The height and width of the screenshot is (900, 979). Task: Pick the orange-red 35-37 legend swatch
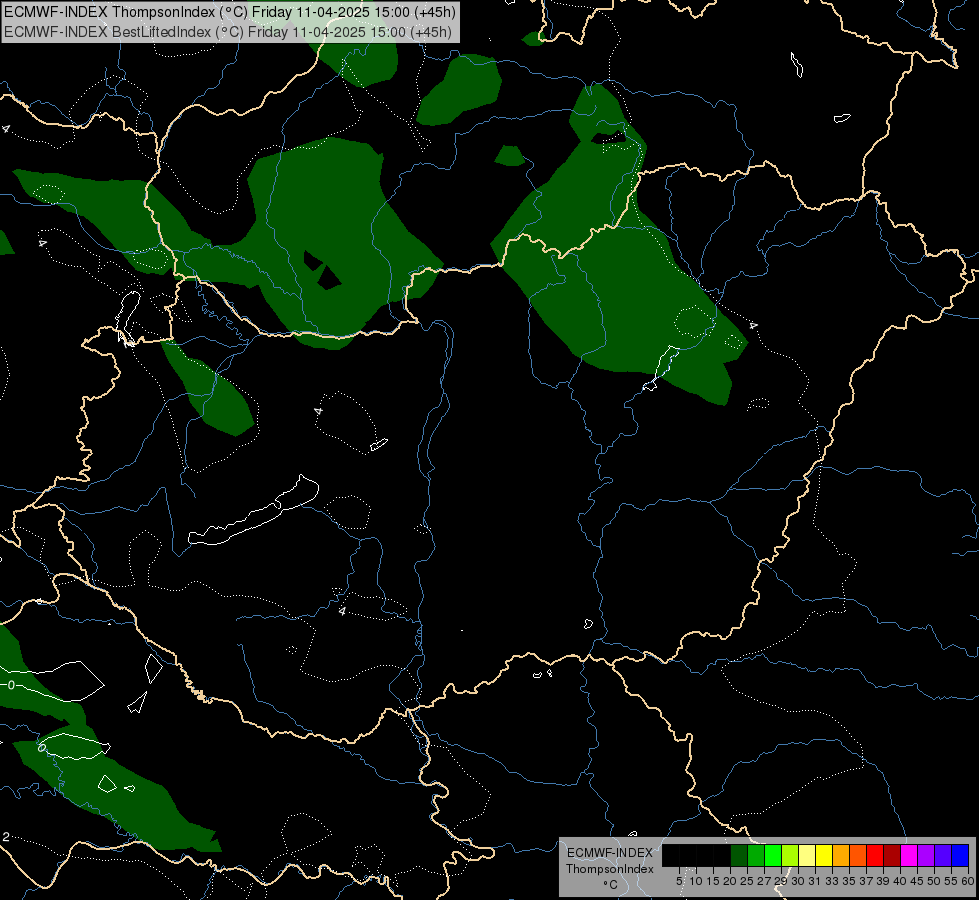tap(858, 855)
